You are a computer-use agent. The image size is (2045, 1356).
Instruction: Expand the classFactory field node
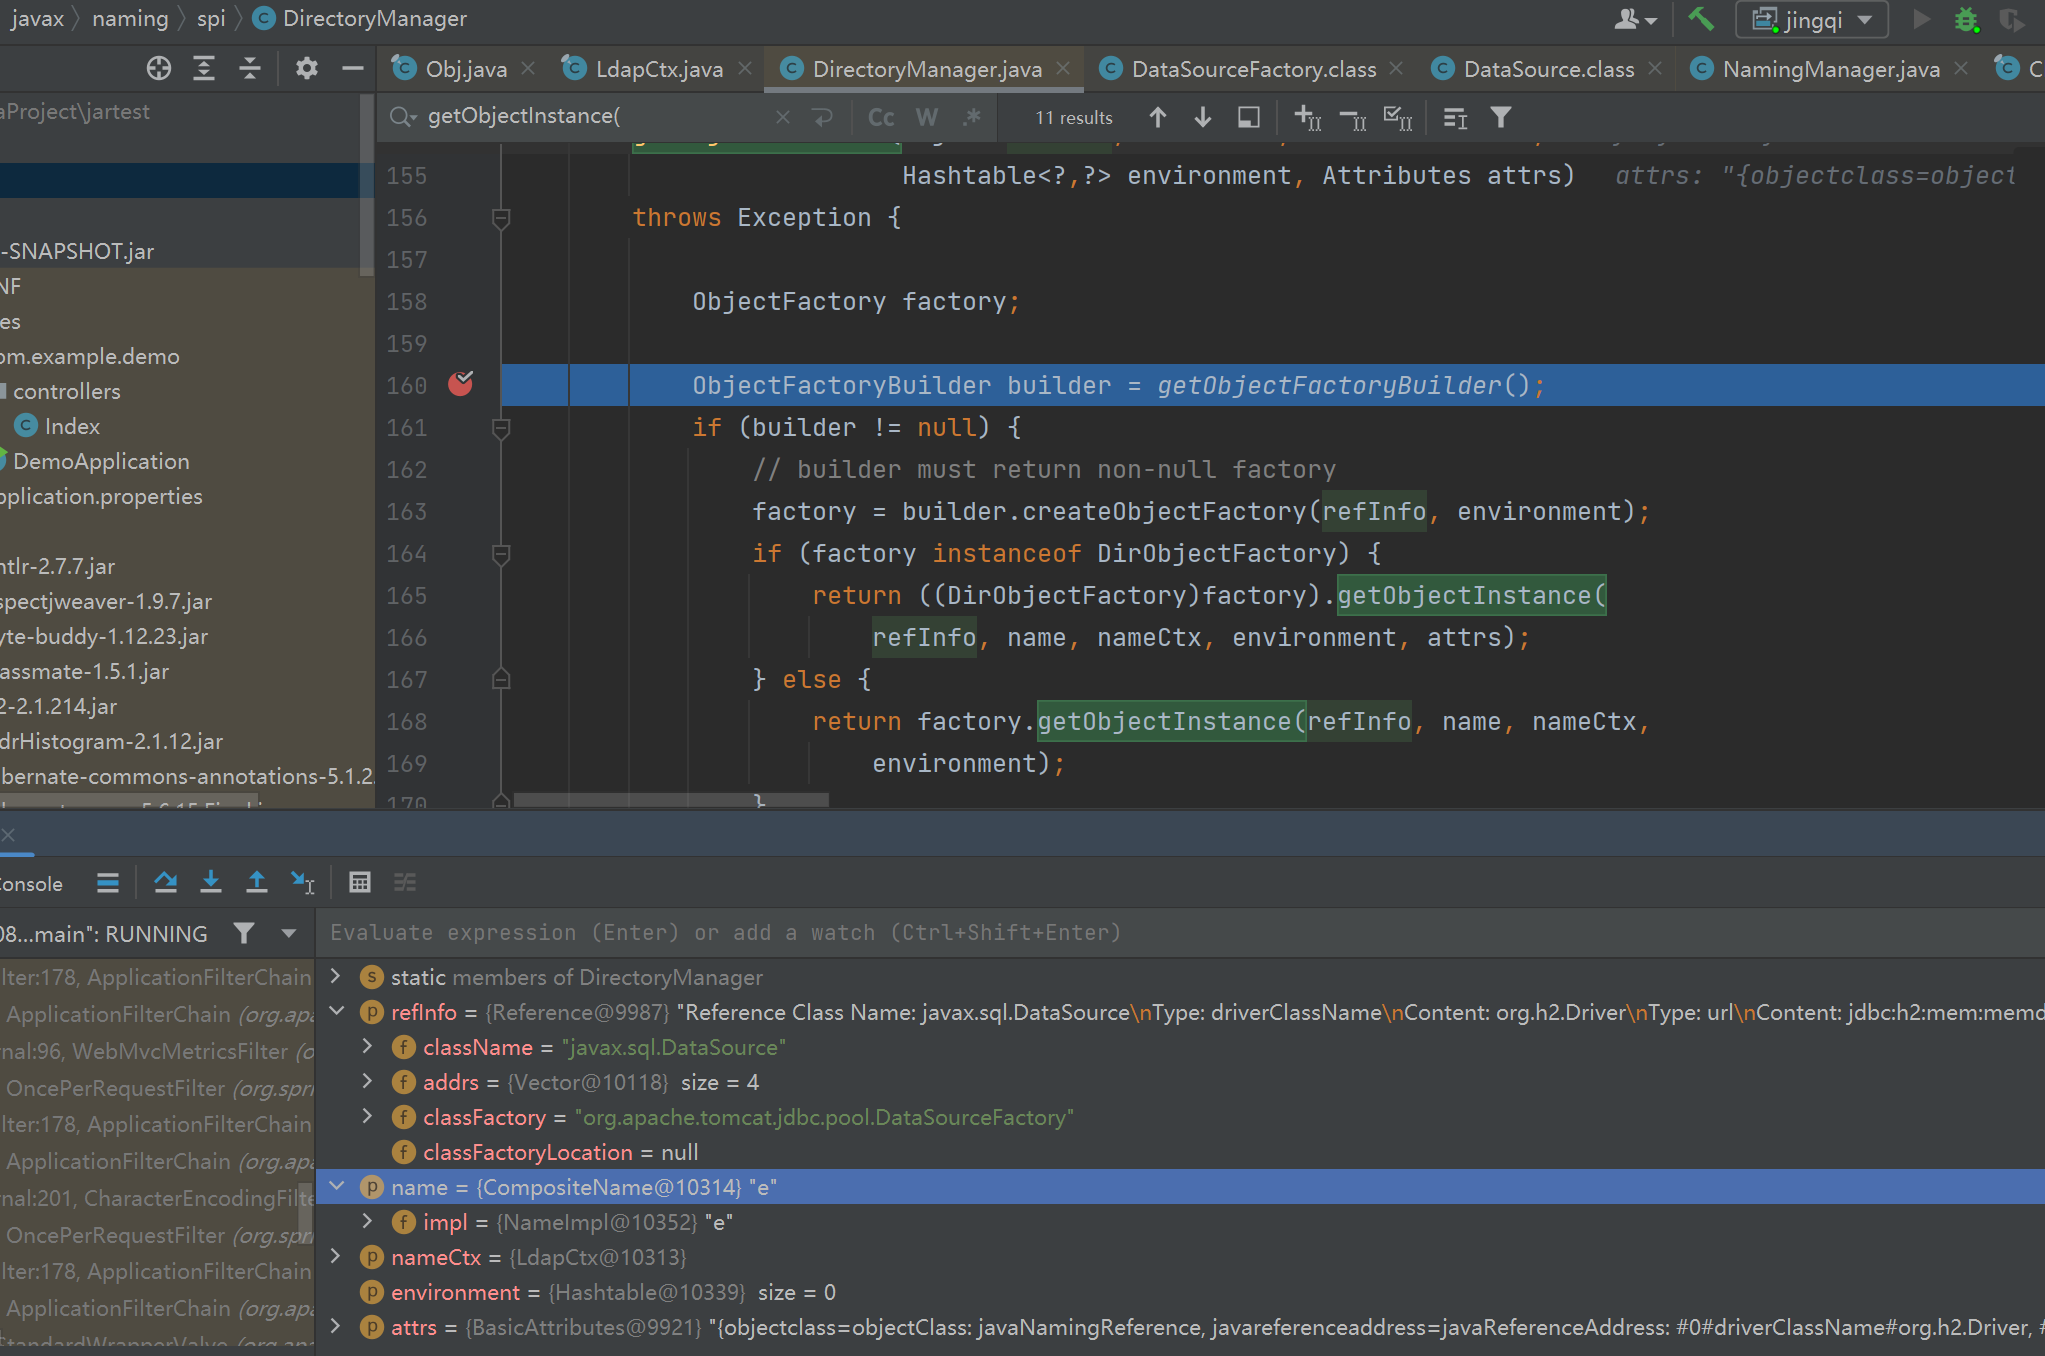coord(367,1116)
